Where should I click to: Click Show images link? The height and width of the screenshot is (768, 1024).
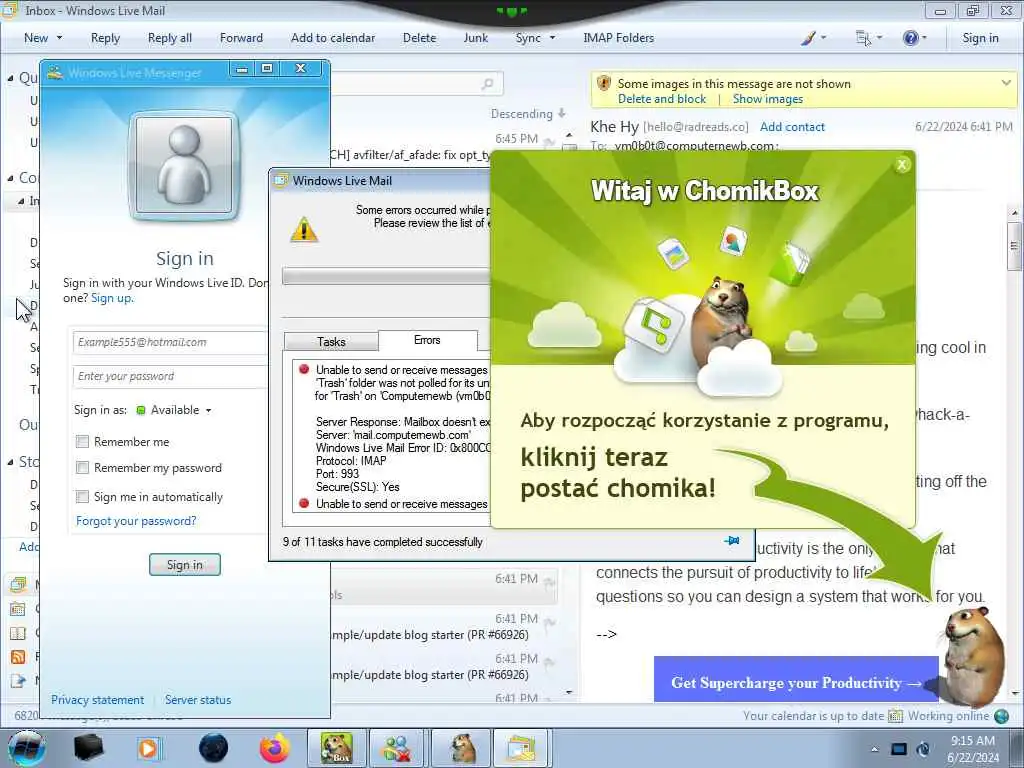click(x=767, y=99)
